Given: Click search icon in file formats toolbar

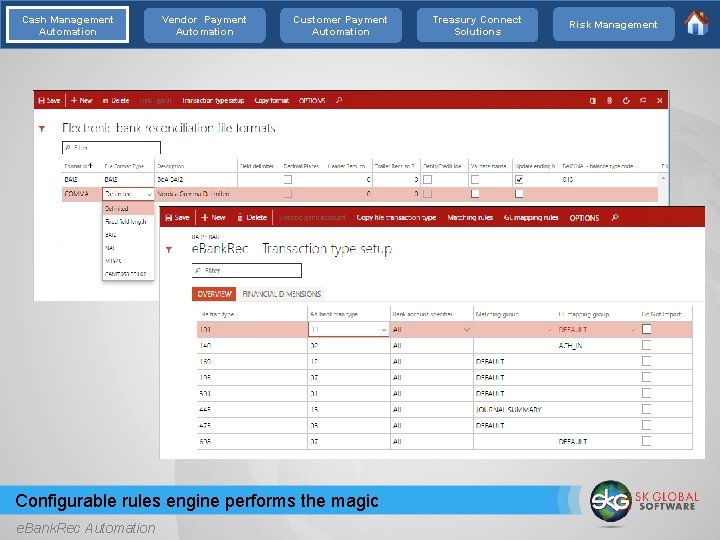Looking at the screenshot, I should (x=339, y=100).
